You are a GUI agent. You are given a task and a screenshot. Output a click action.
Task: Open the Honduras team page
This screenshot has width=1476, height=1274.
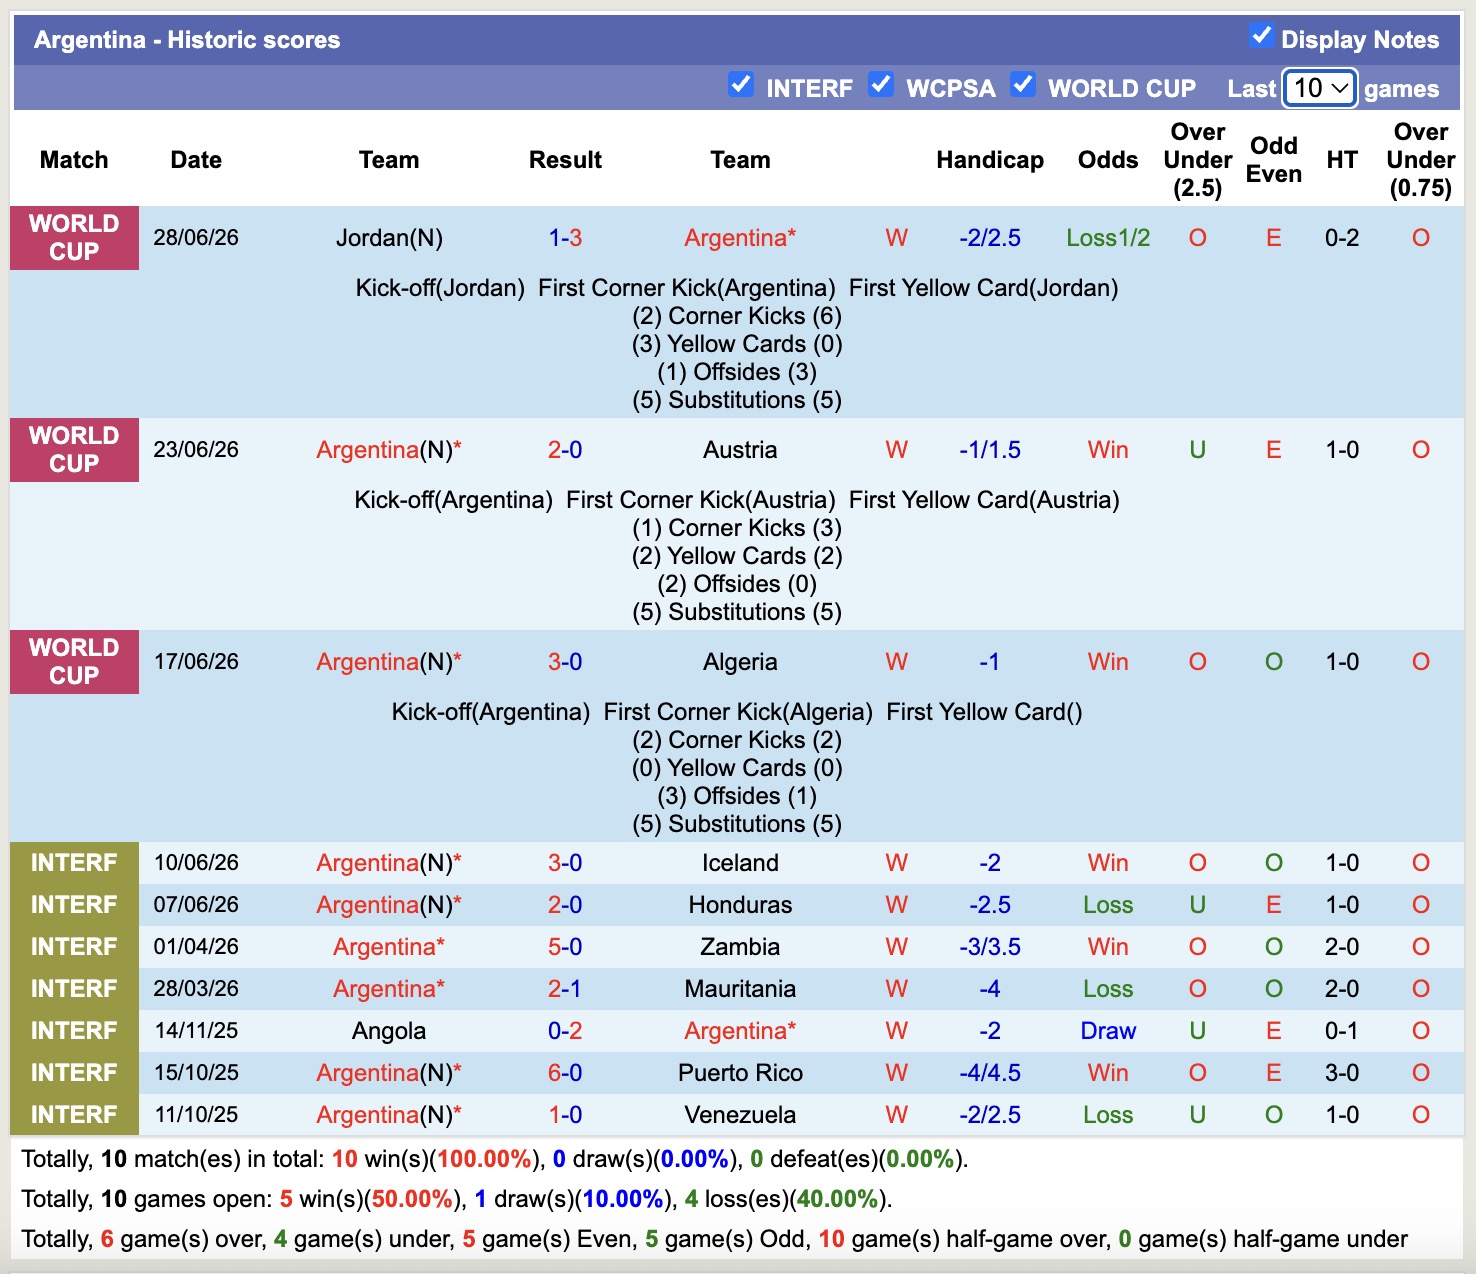click(x=740, y=905)
